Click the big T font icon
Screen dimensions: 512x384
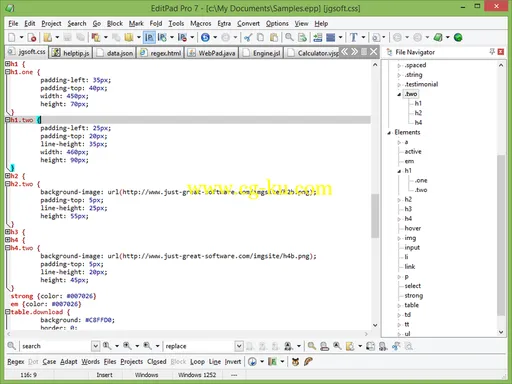354,37
